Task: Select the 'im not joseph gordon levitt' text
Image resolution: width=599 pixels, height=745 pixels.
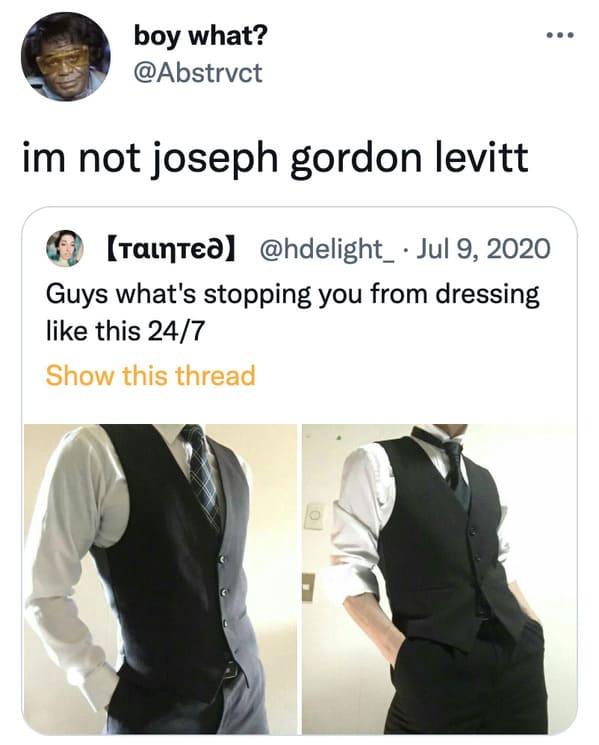Action: click(276, 158)
